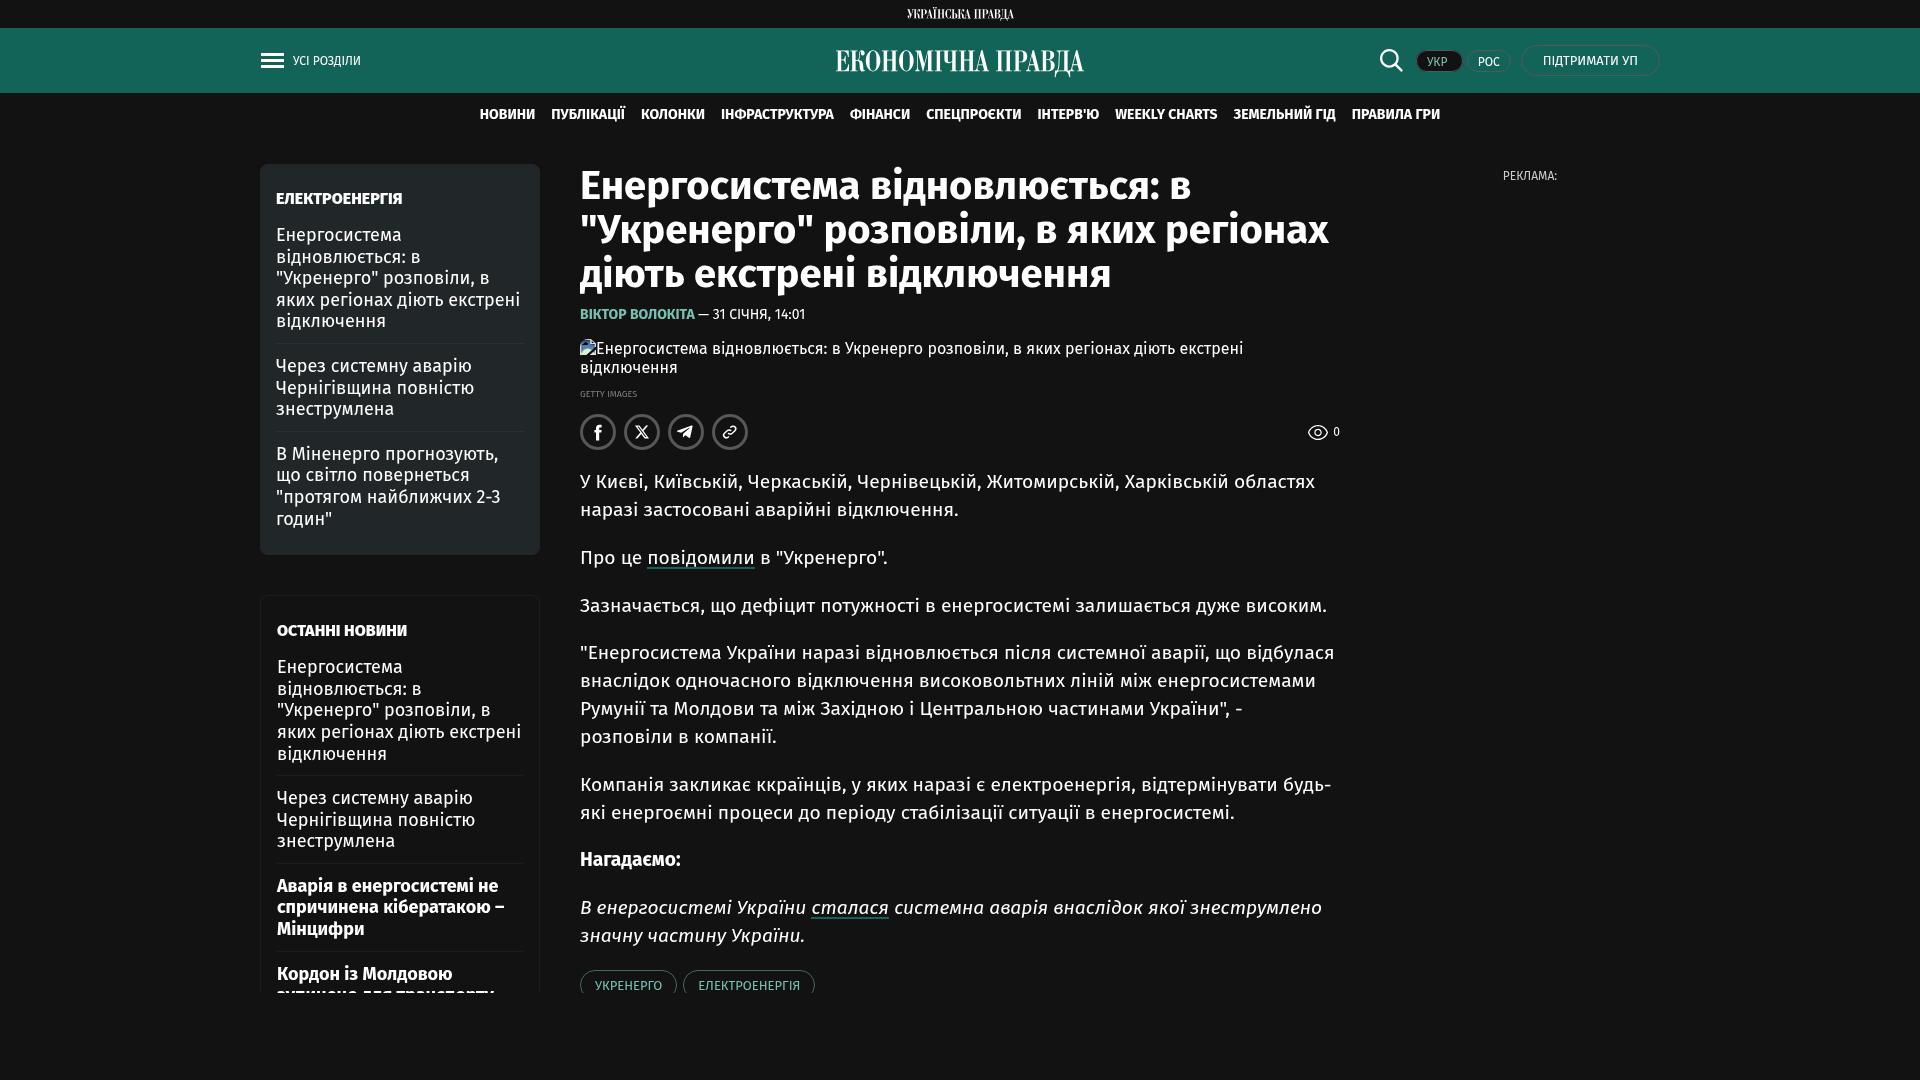Open the Weekly Charts section

click(1166, 115)
